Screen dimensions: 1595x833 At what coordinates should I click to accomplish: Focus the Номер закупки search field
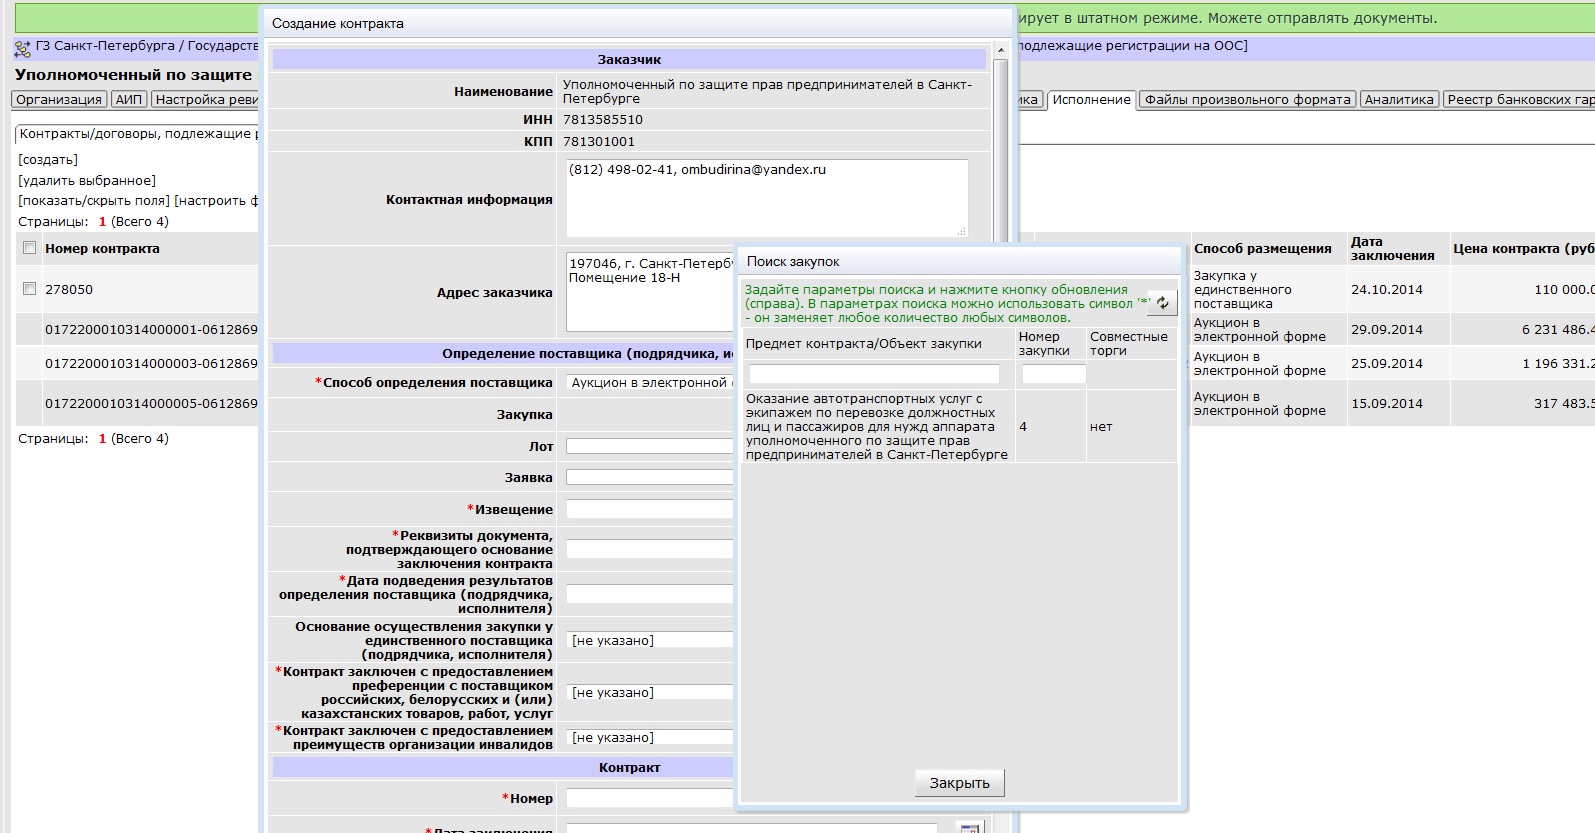coord(1053,374)
